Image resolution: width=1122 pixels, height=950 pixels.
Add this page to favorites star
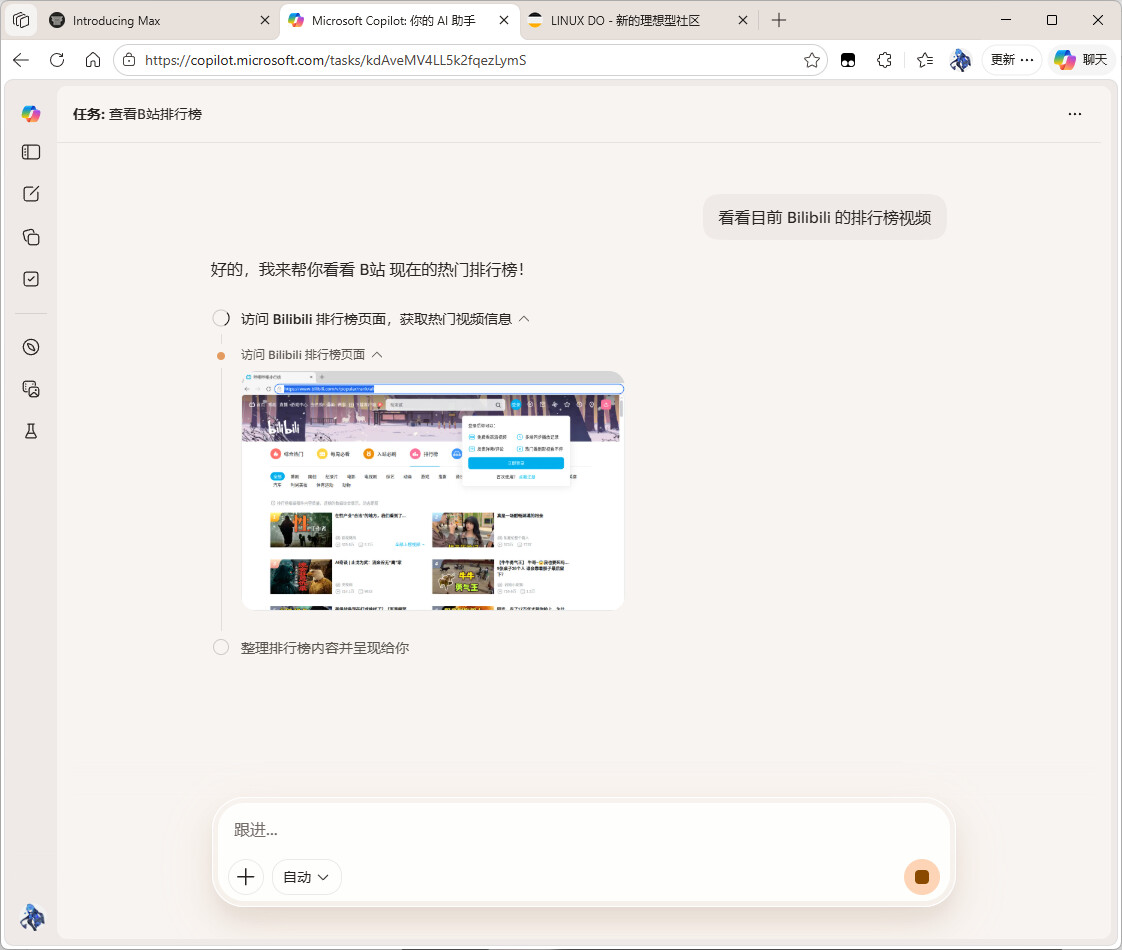pos(811,60)
